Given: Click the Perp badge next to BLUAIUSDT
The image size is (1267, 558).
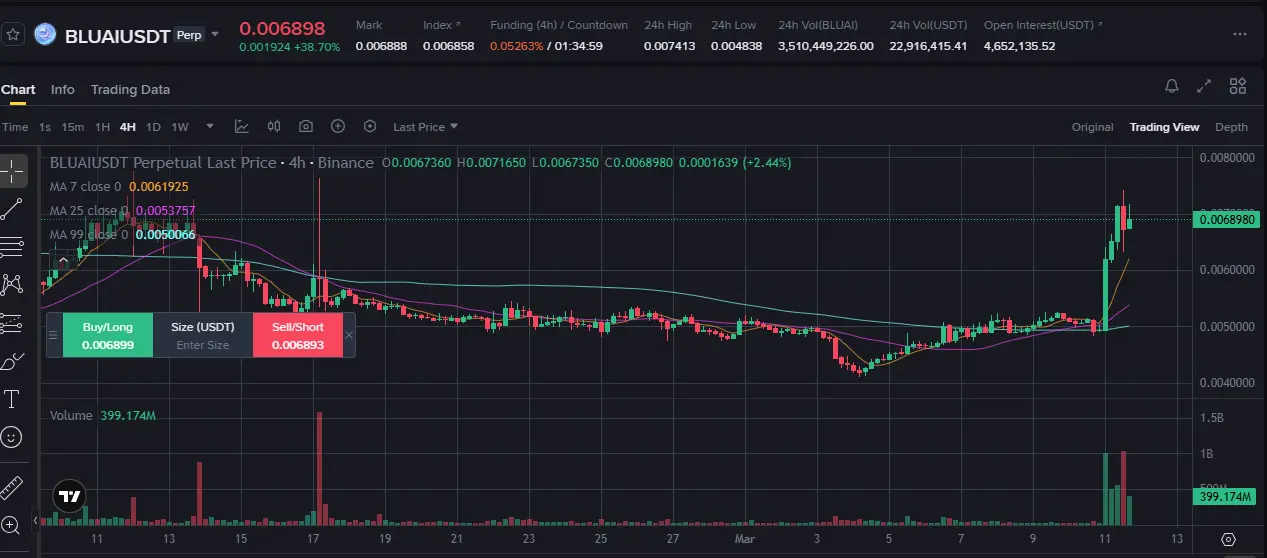Looking at the screenshot, I should point(189,35).
